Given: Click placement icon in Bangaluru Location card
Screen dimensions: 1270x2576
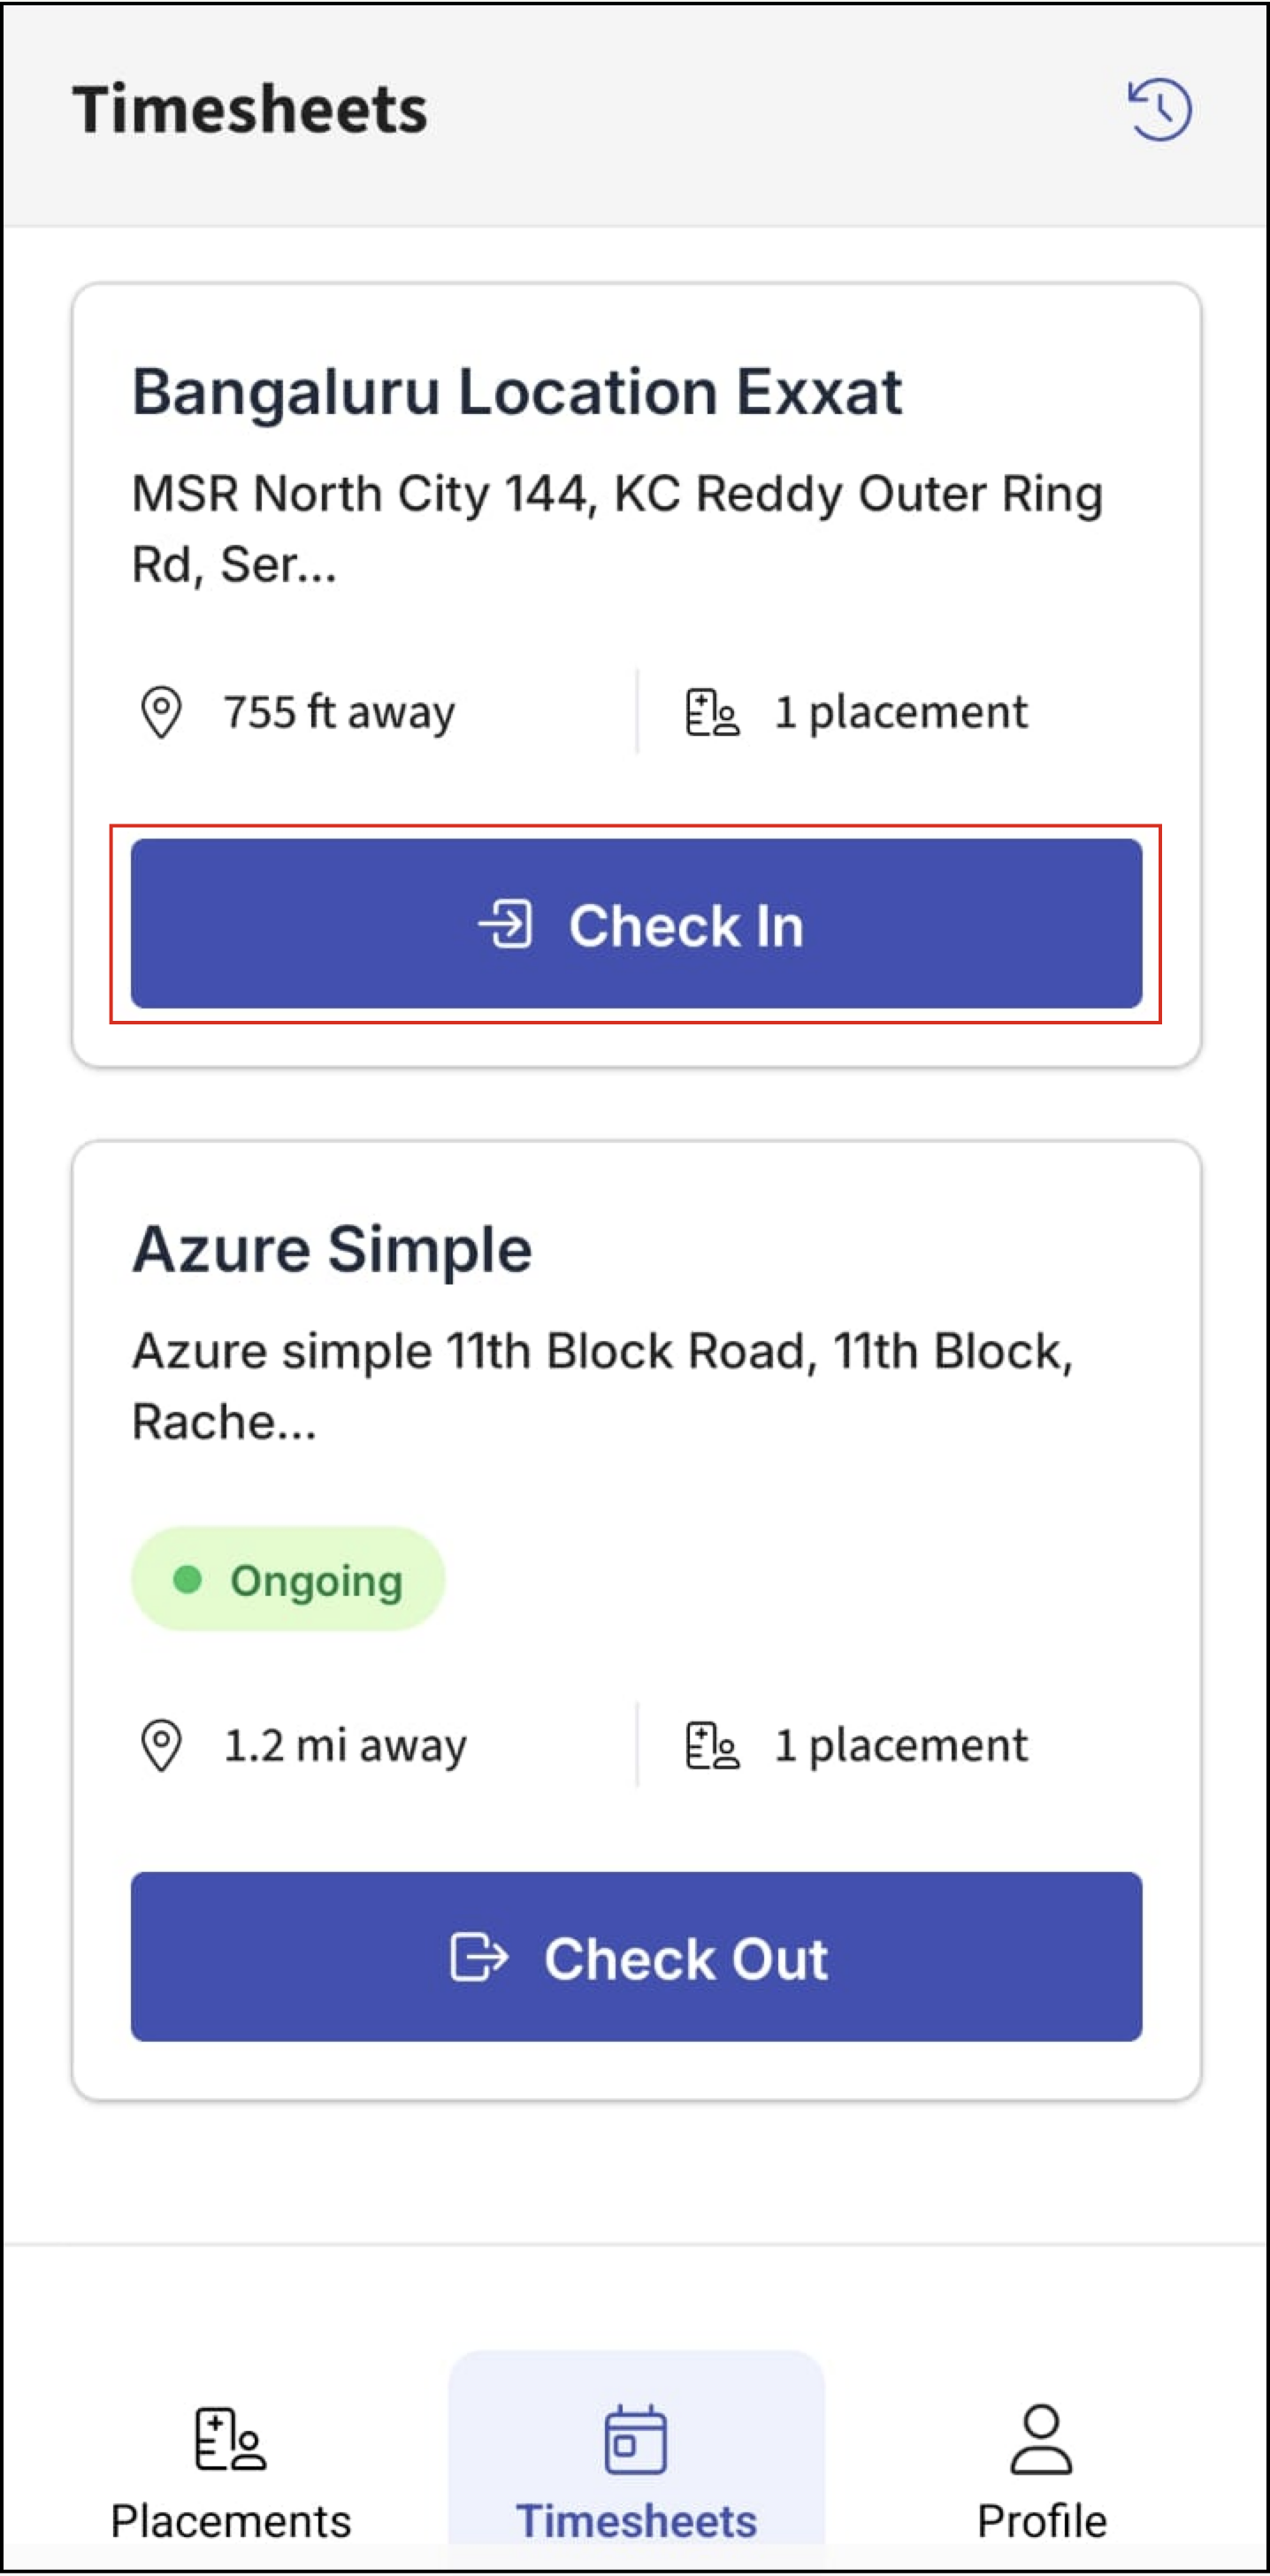Looking at the screenshot, I should pyautogui.click(x=712, y=712).
